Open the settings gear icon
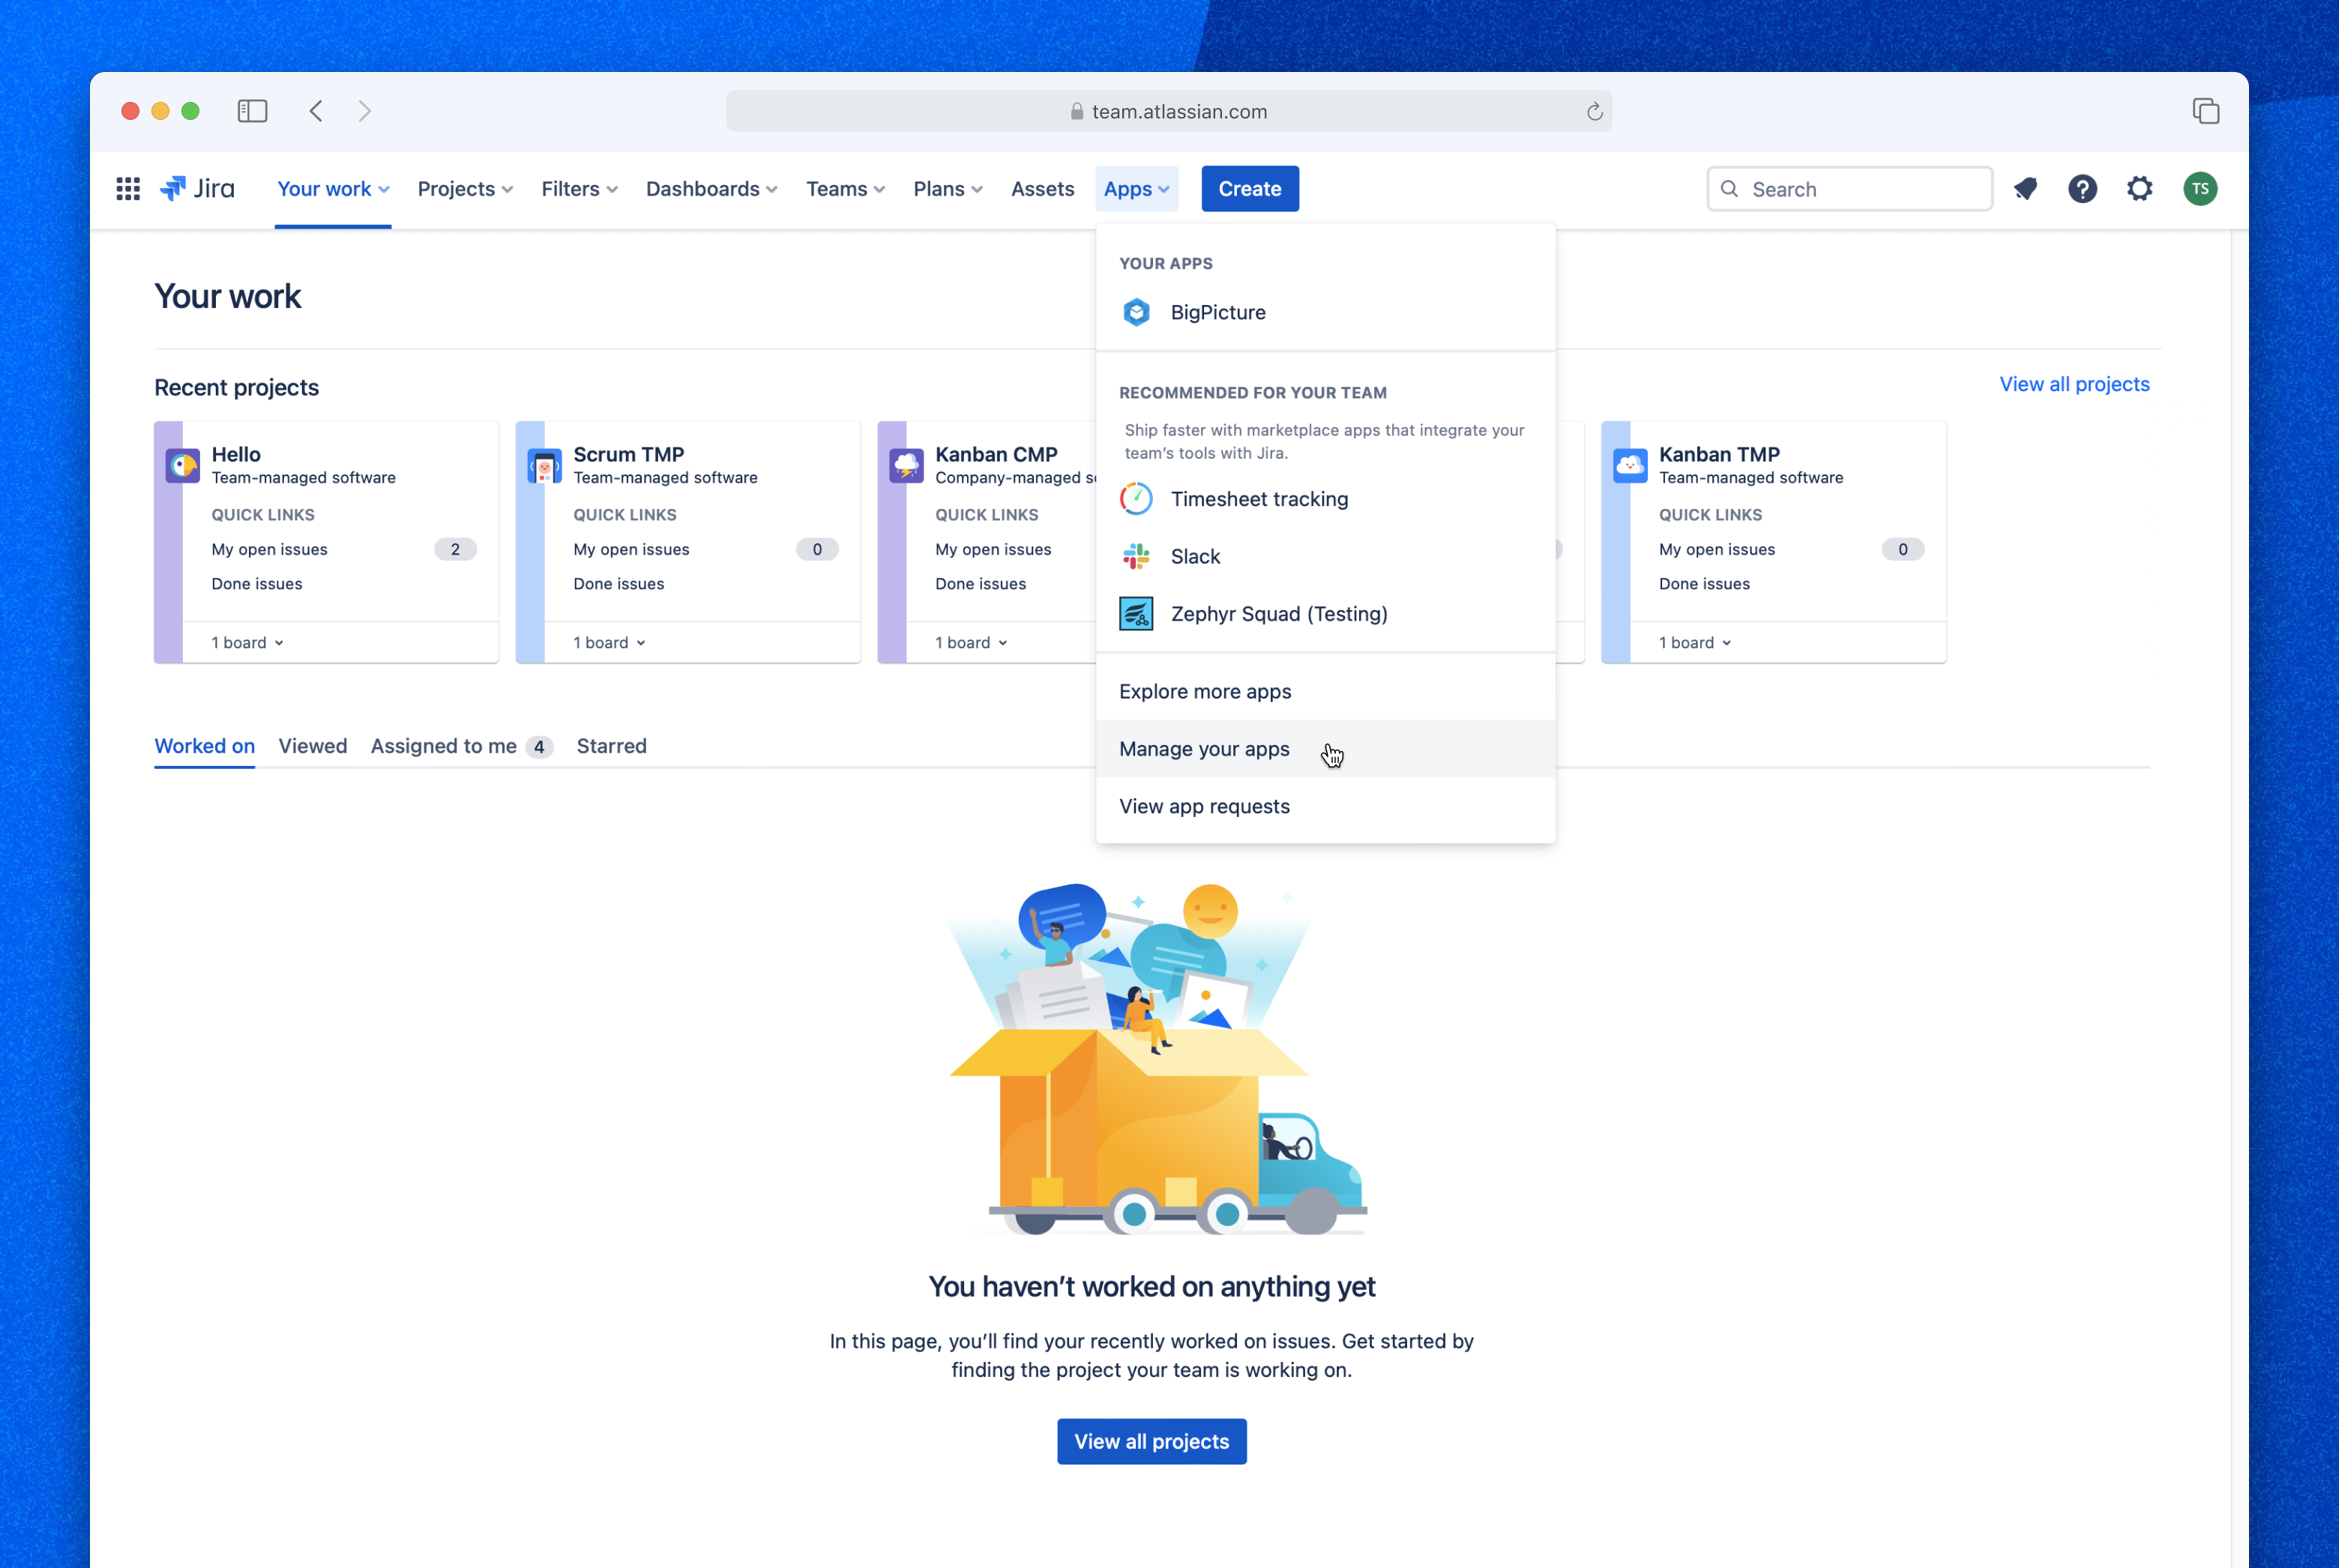 coord(2139,188)
